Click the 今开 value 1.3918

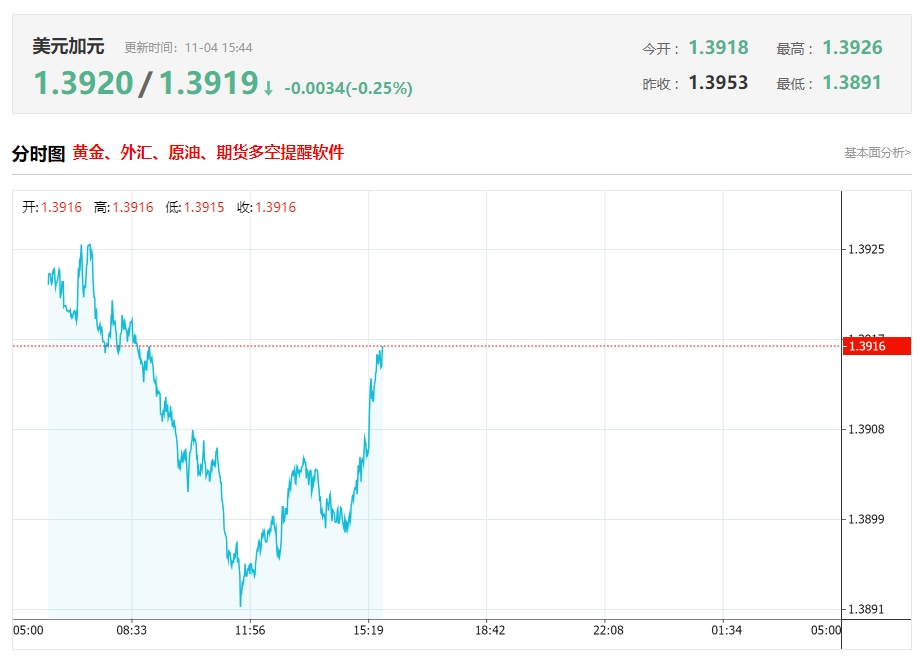[718, 48]
